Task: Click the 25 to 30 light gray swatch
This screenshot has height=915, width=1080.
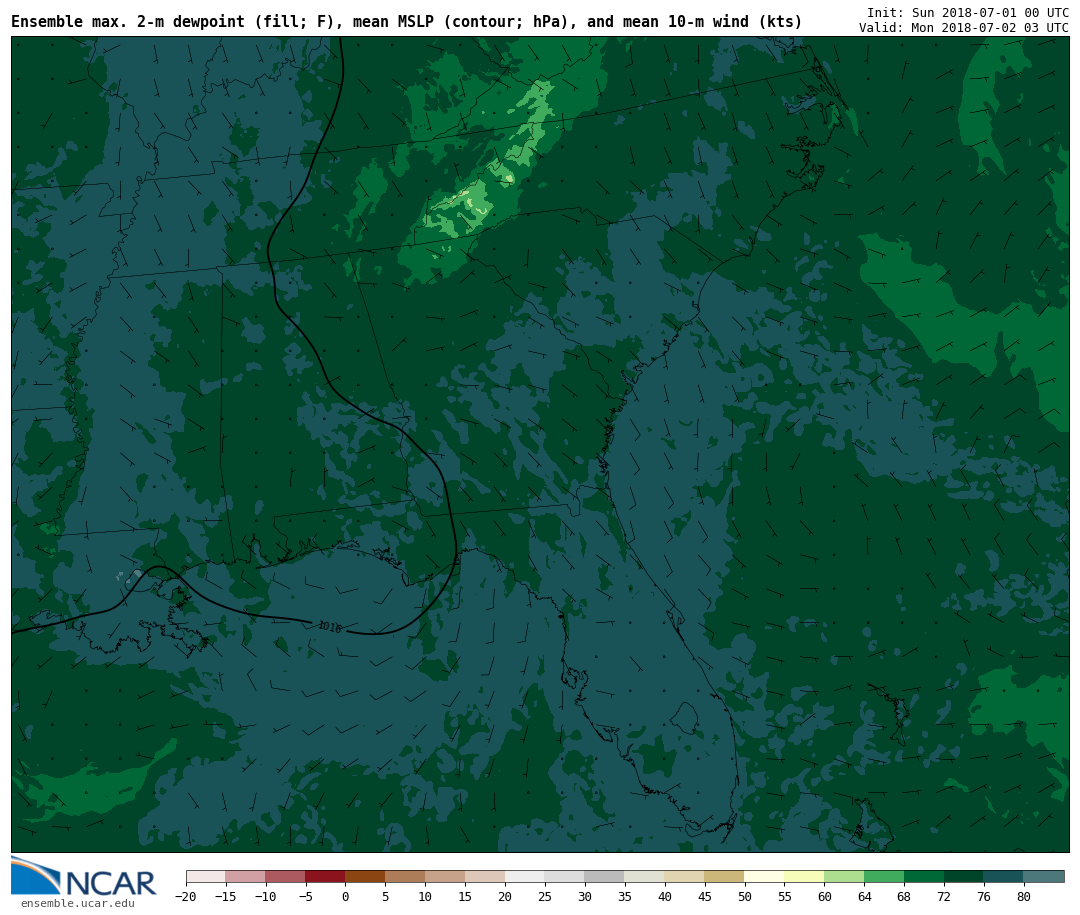Action: point(565,877)
